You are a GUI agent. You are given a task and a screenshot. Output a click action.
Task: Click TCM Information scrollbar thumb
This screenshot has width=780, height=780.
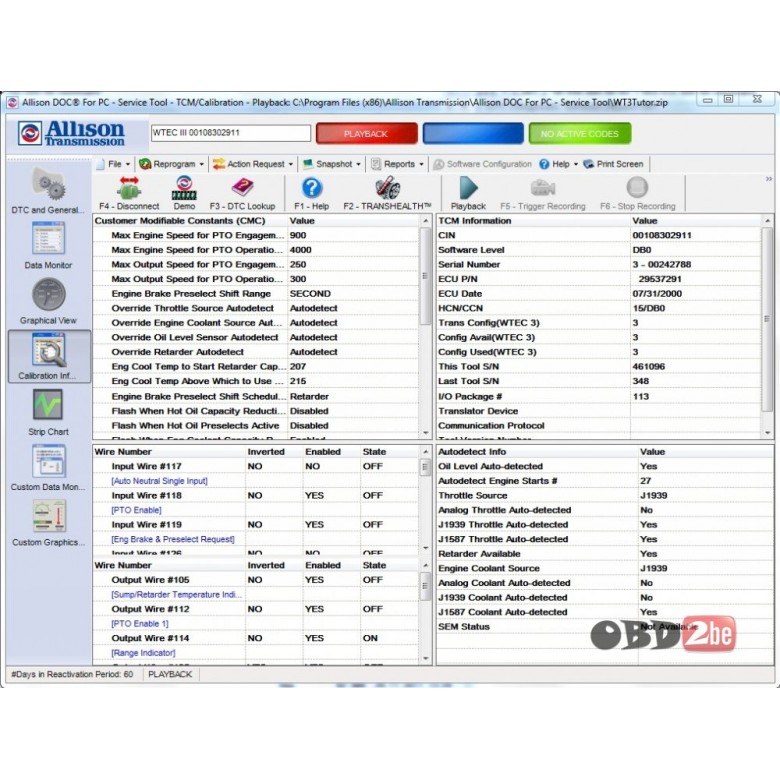coord(767,318)
